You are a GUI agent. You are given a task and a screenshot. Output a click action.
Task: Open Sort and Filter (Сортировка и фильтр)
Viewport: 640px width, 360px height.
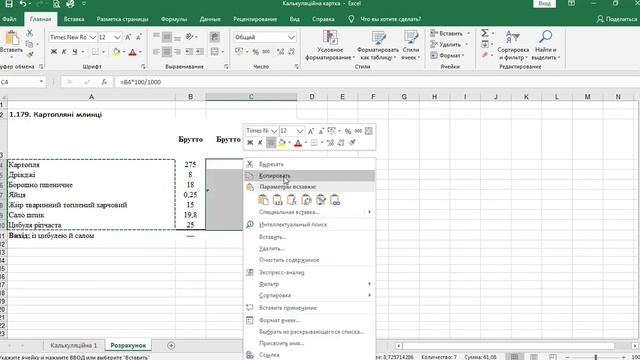(x=513, y=45)
